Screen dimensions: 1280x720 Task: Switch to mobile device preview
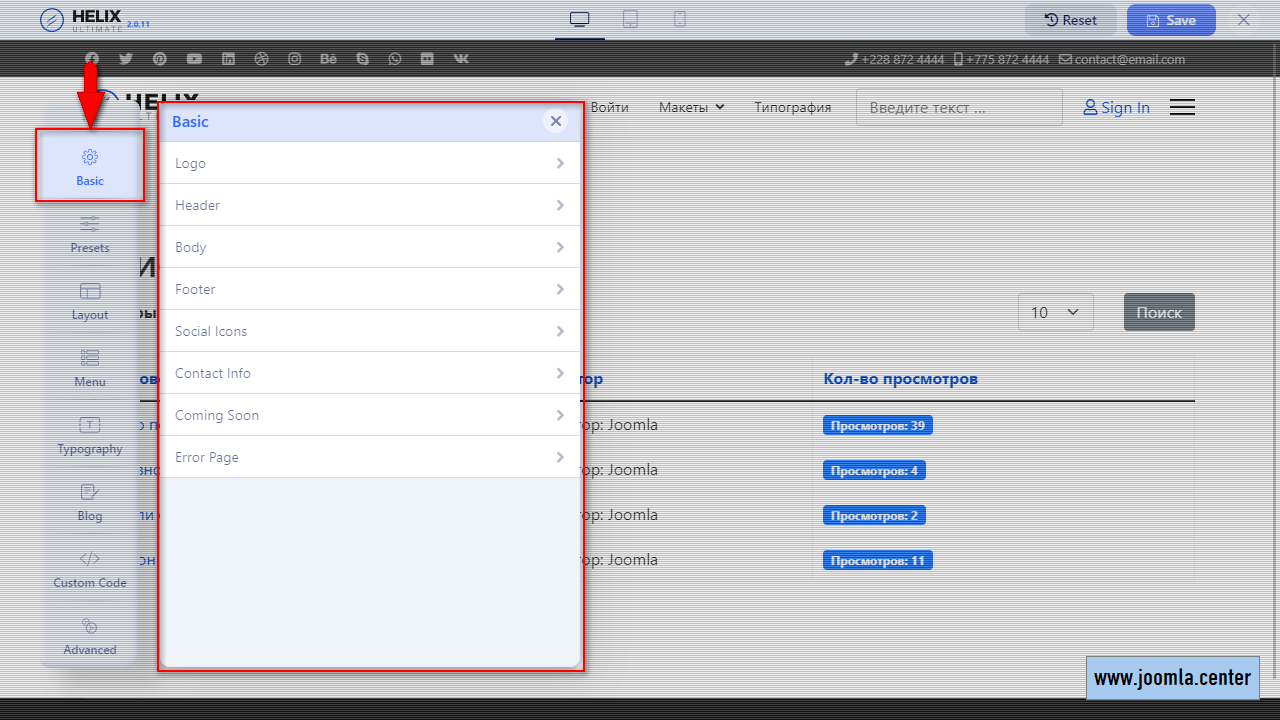[680, 20]
